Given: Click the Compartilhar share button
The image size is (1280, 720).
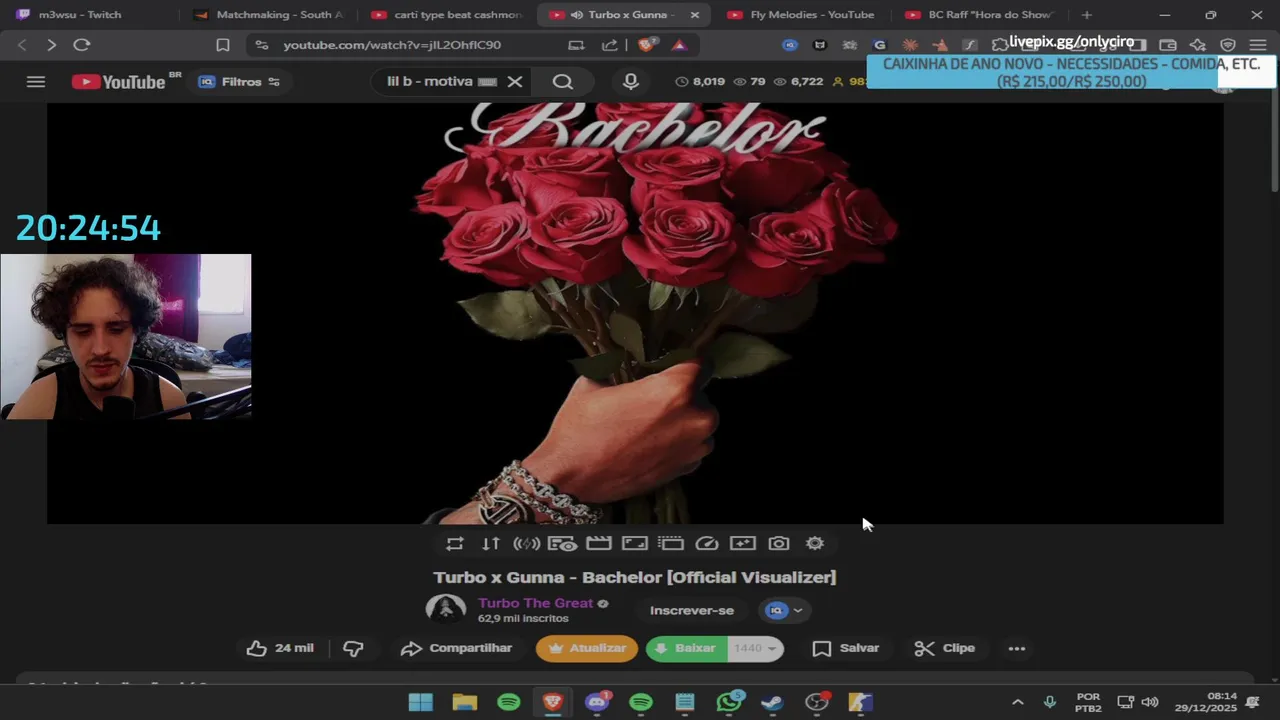Looking at the screenshot, I should pyautogui.click(x=456, y=648).
